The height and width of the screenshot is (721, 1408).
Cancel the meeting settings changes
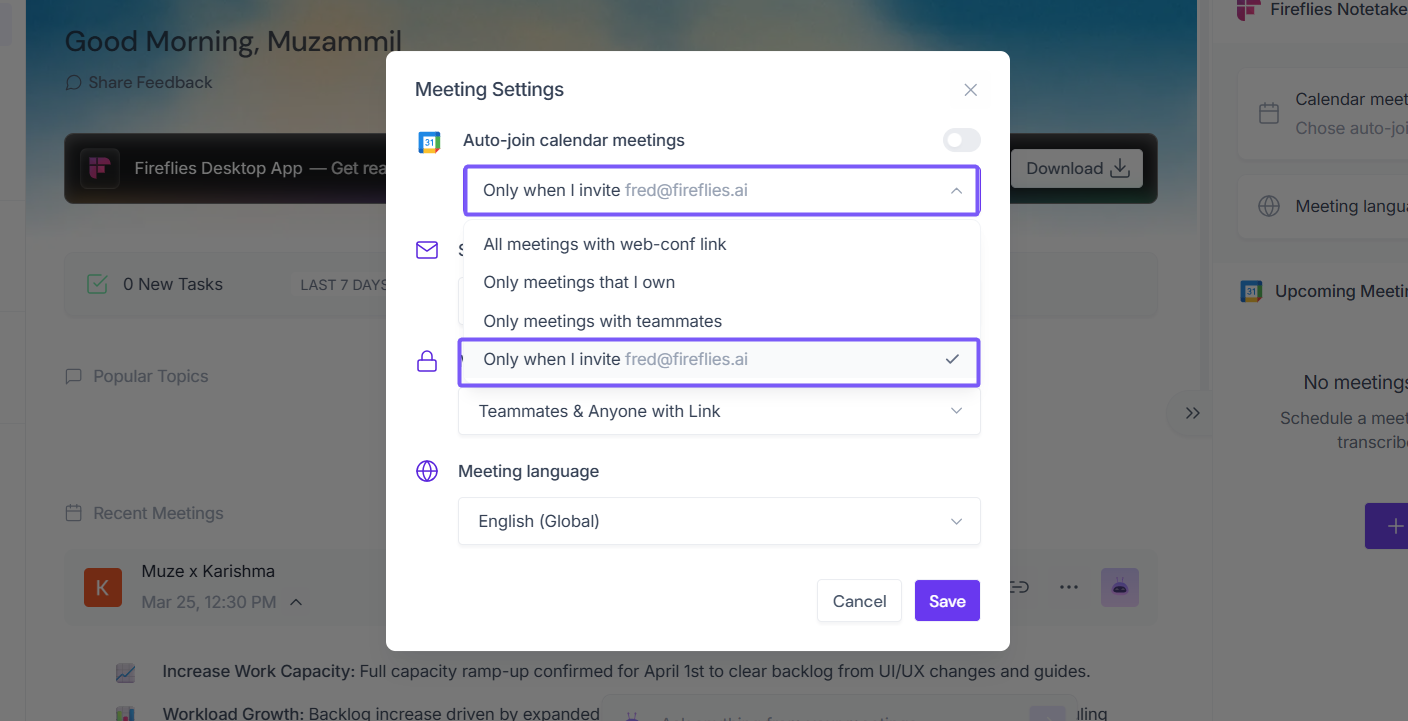tap(859, 601)
